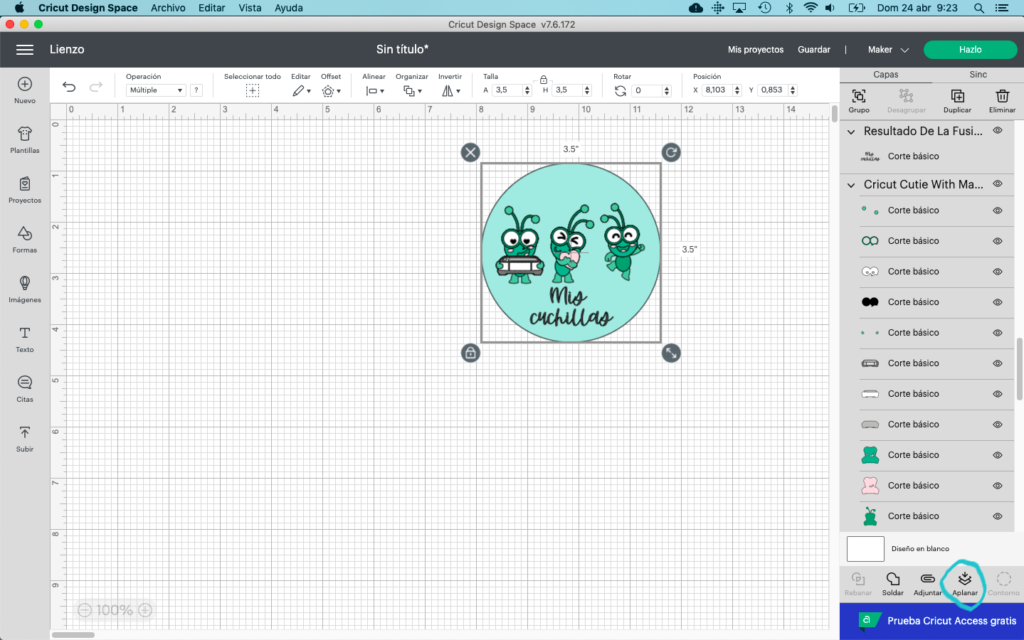Viewport: 1024px width, 640px height.
Task: Click the green Hazlo button
Action: 970,50
